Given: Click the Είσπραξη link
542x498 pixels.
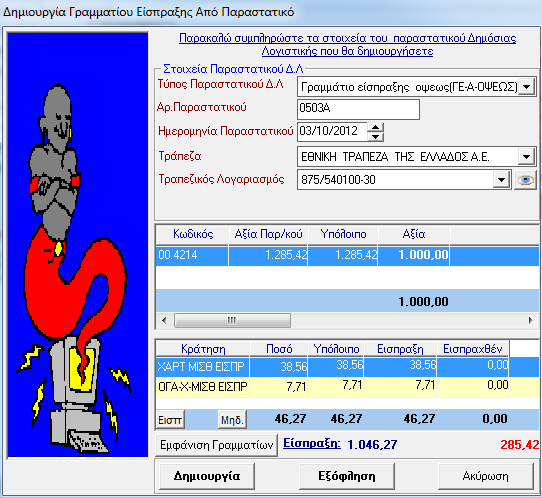Looking at the screenshot, I should tap(312, 443).
